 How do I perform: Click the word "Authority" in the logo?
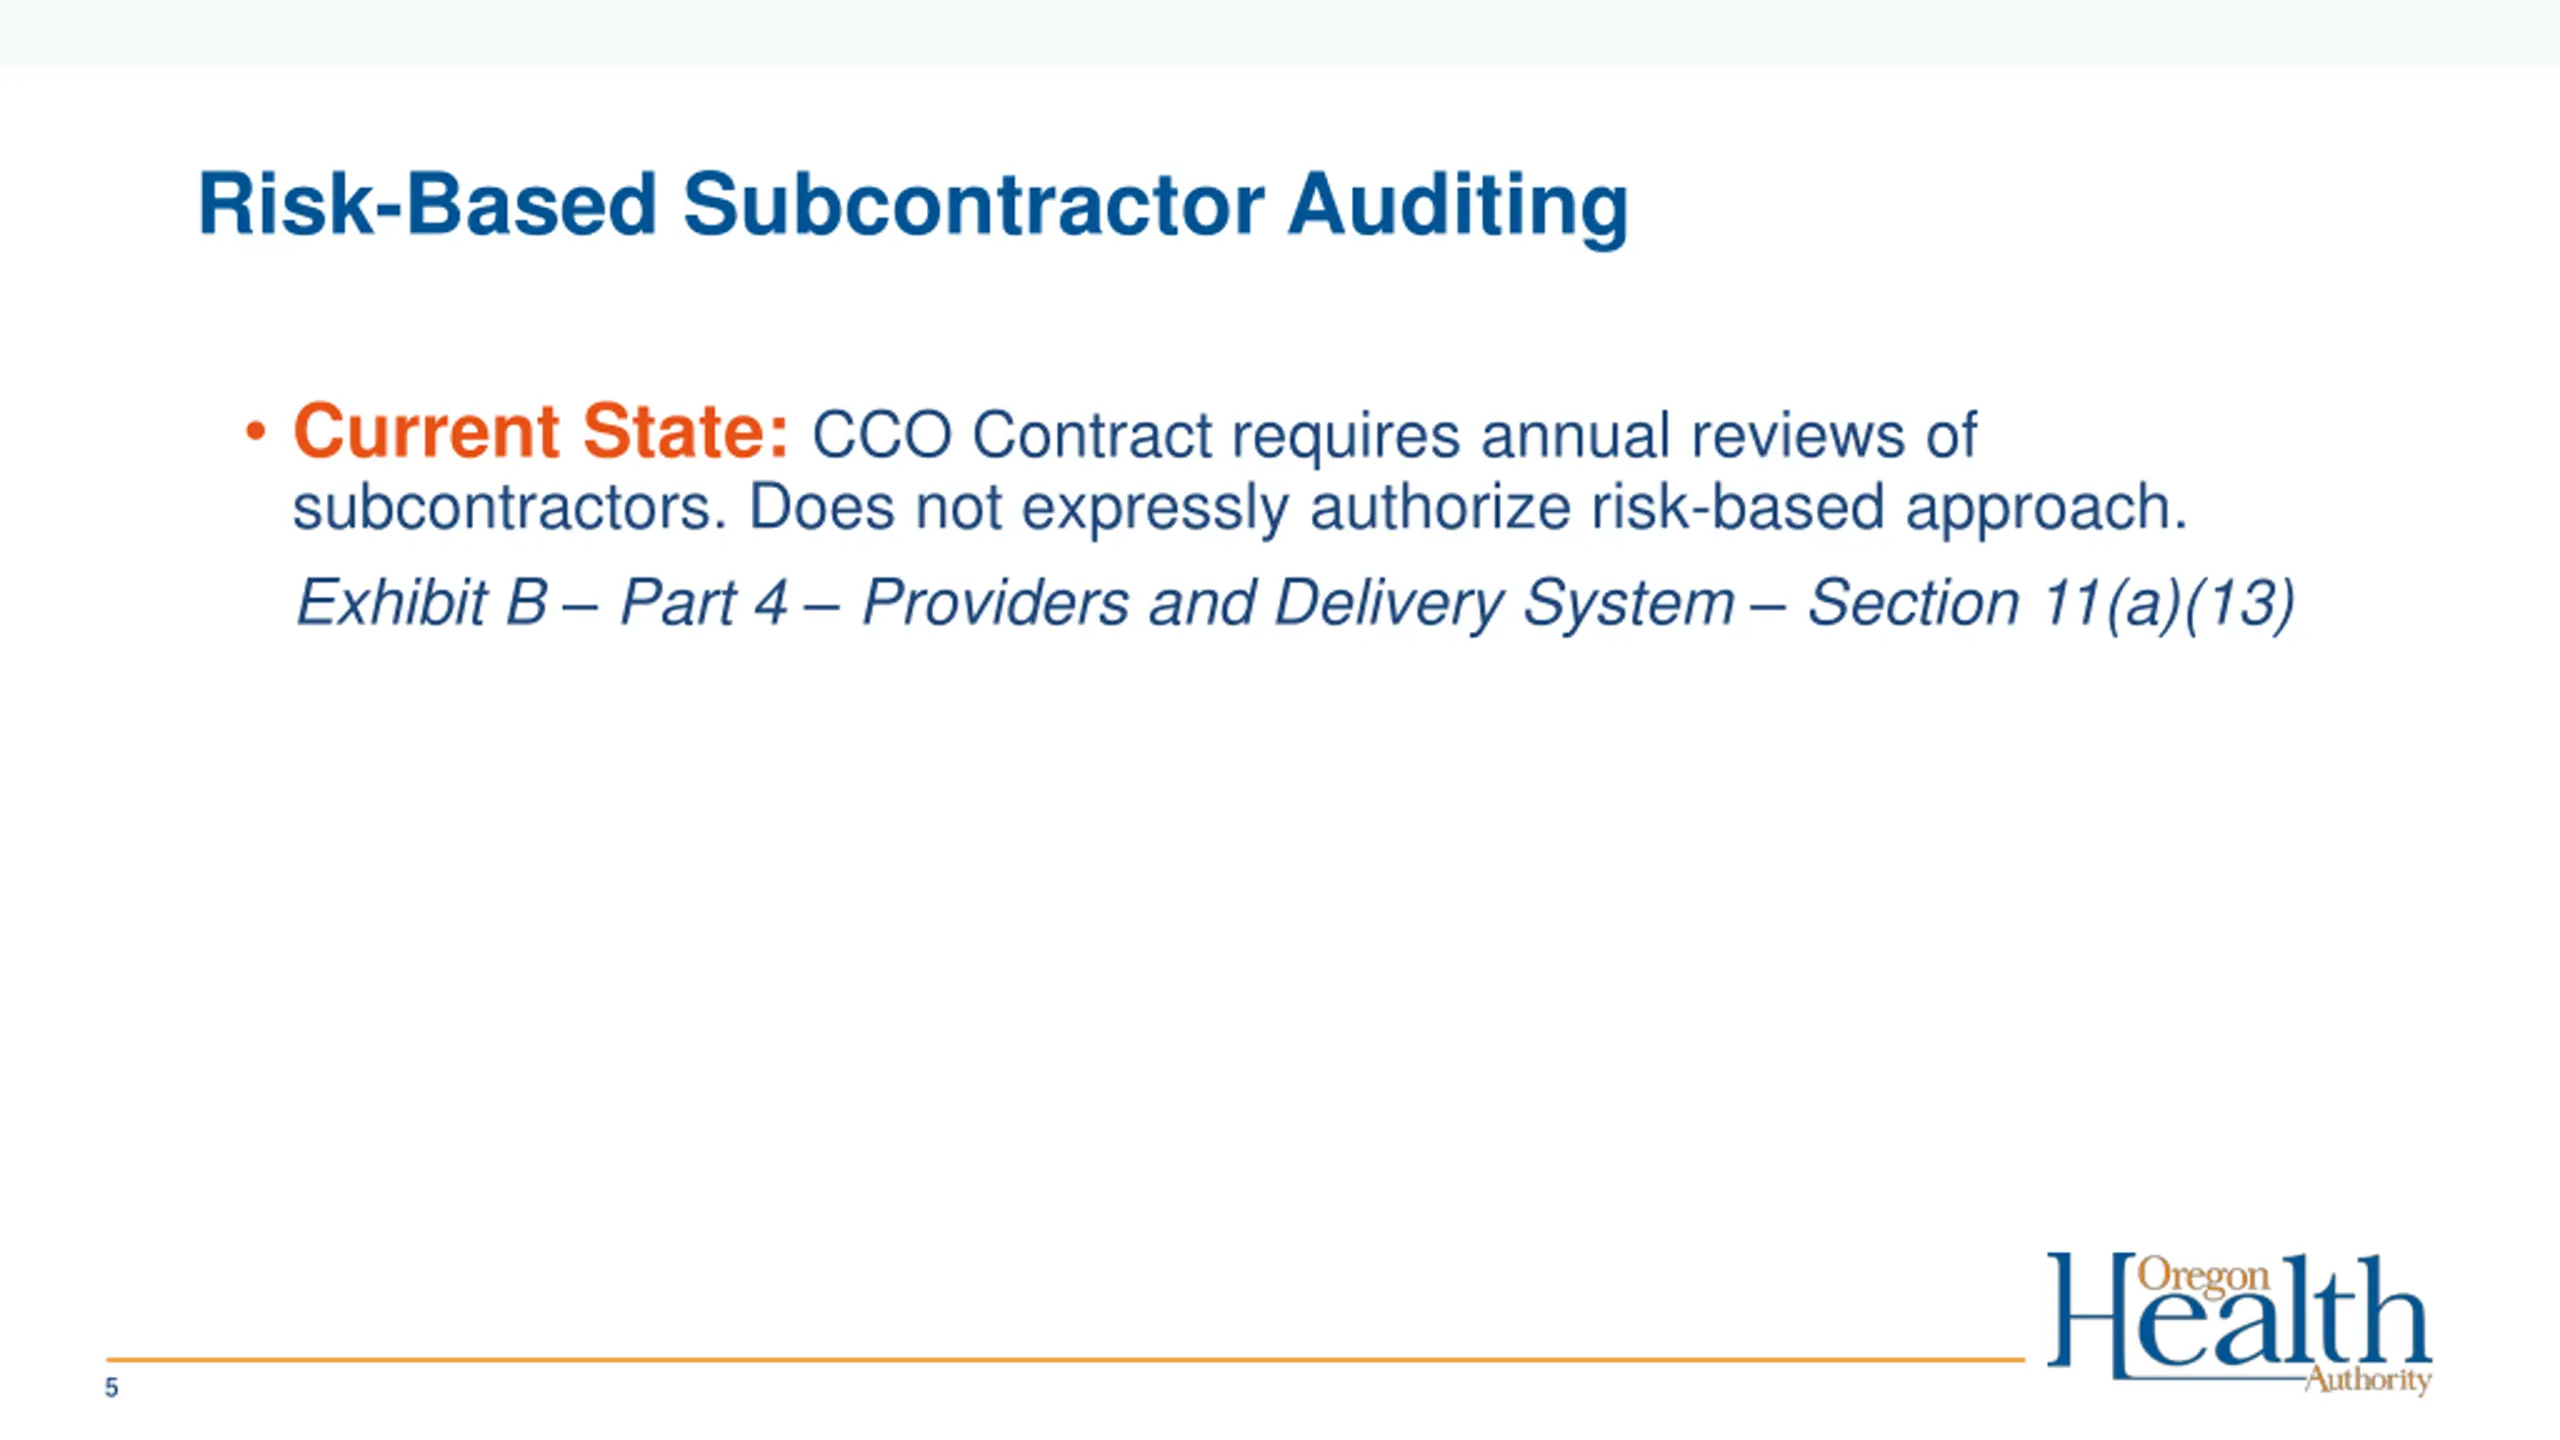click(x=2367, y=1380)
